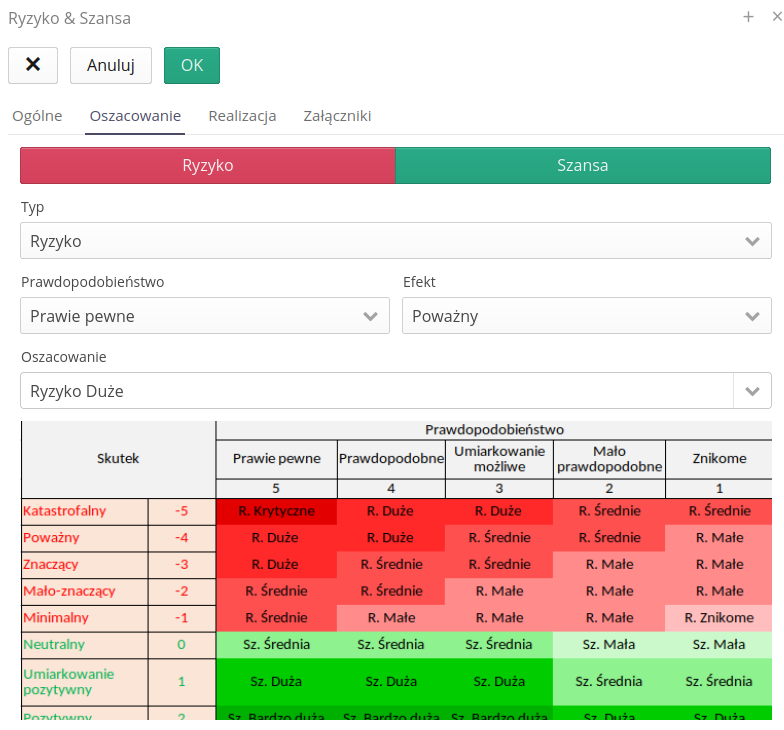Pick the R. Znikome matrix cell

pos(718,617)
